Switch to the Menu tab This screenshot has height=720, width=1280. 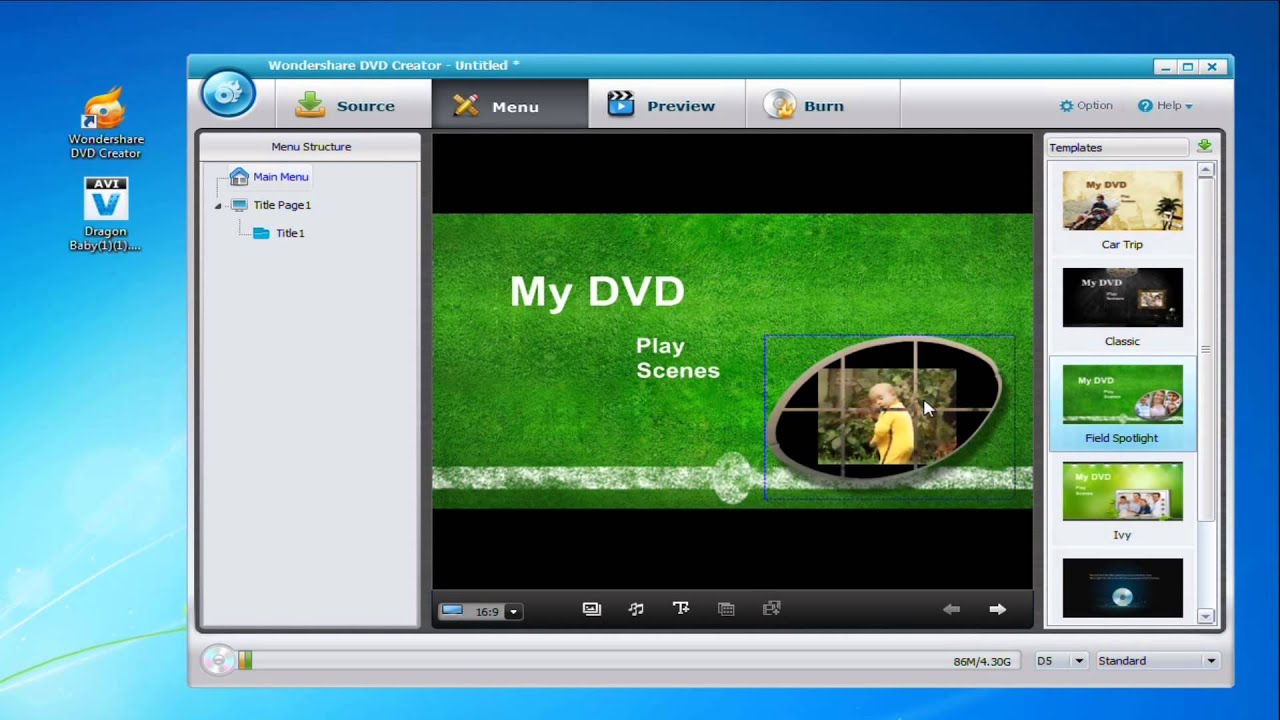click(510, 105)
